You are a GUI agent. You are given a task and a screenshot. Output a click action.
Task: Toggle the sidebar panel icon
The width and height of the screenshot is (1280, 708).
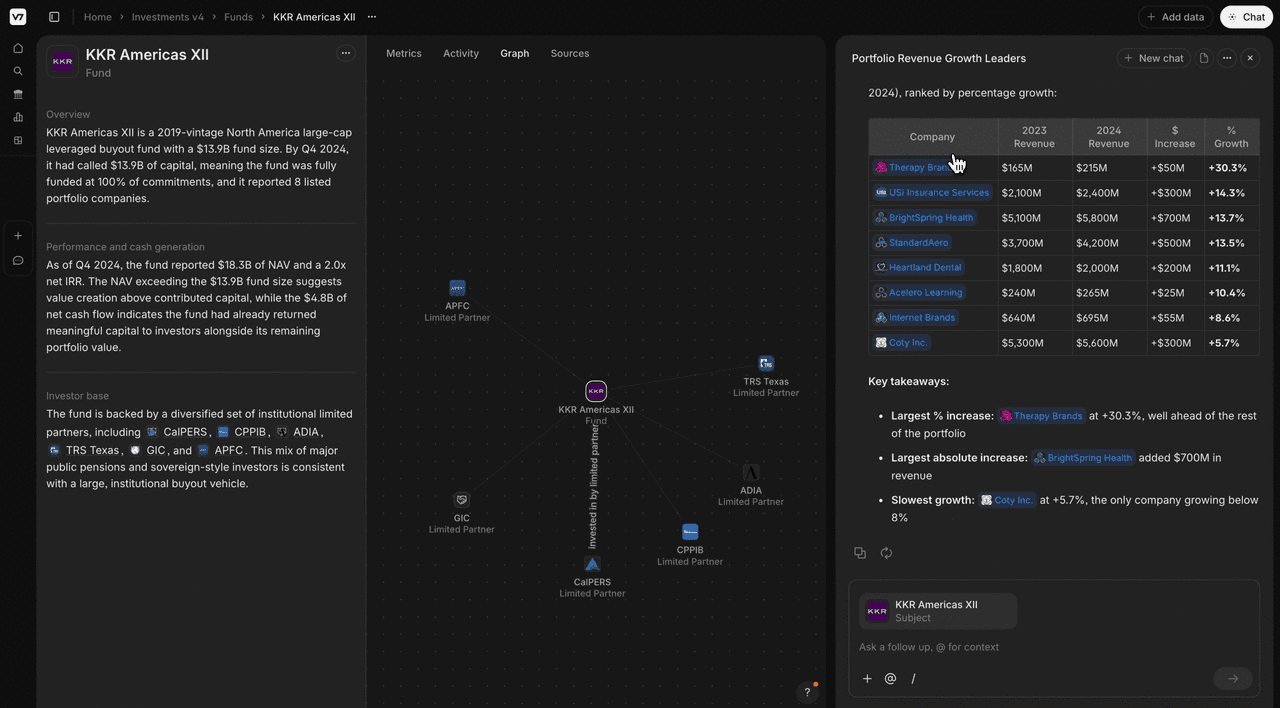[x=54, y=17]
